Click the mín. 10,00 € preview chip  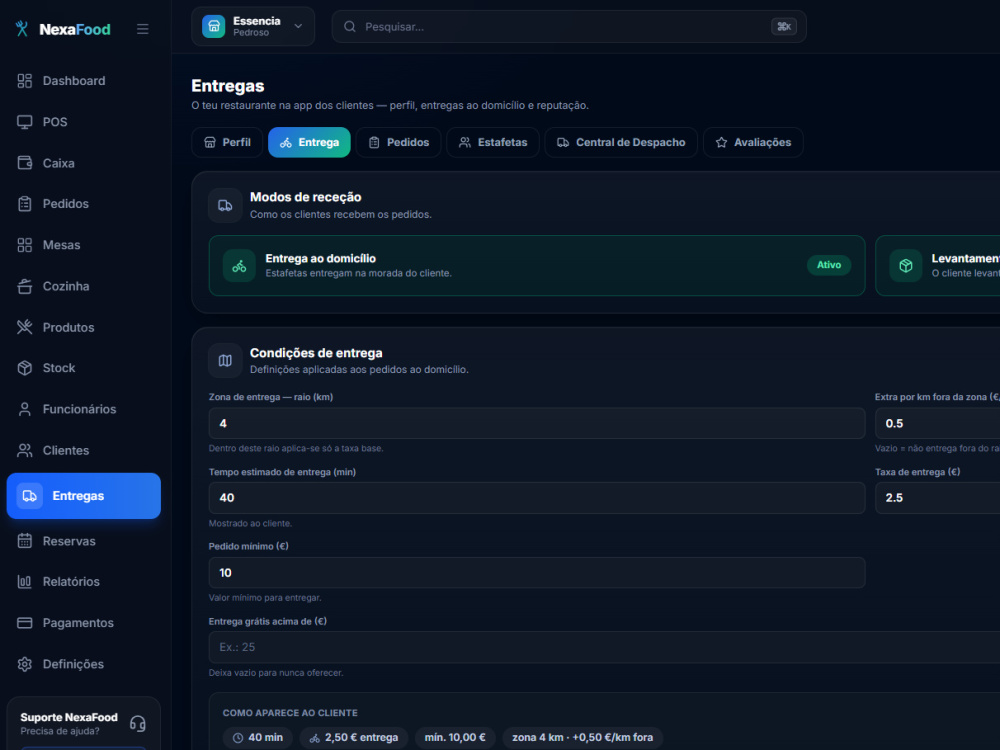[x=455, y=738]
